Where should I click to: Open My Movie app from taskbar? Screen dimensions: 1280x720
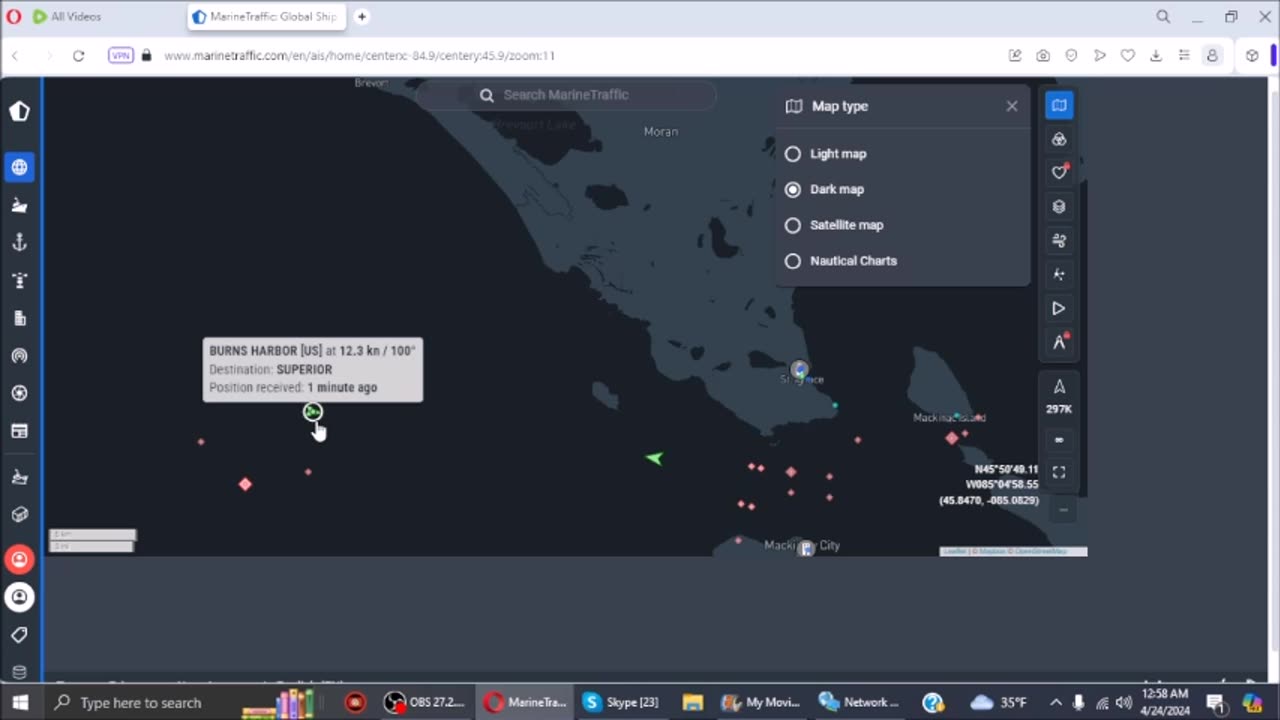[x=758, y=702]
